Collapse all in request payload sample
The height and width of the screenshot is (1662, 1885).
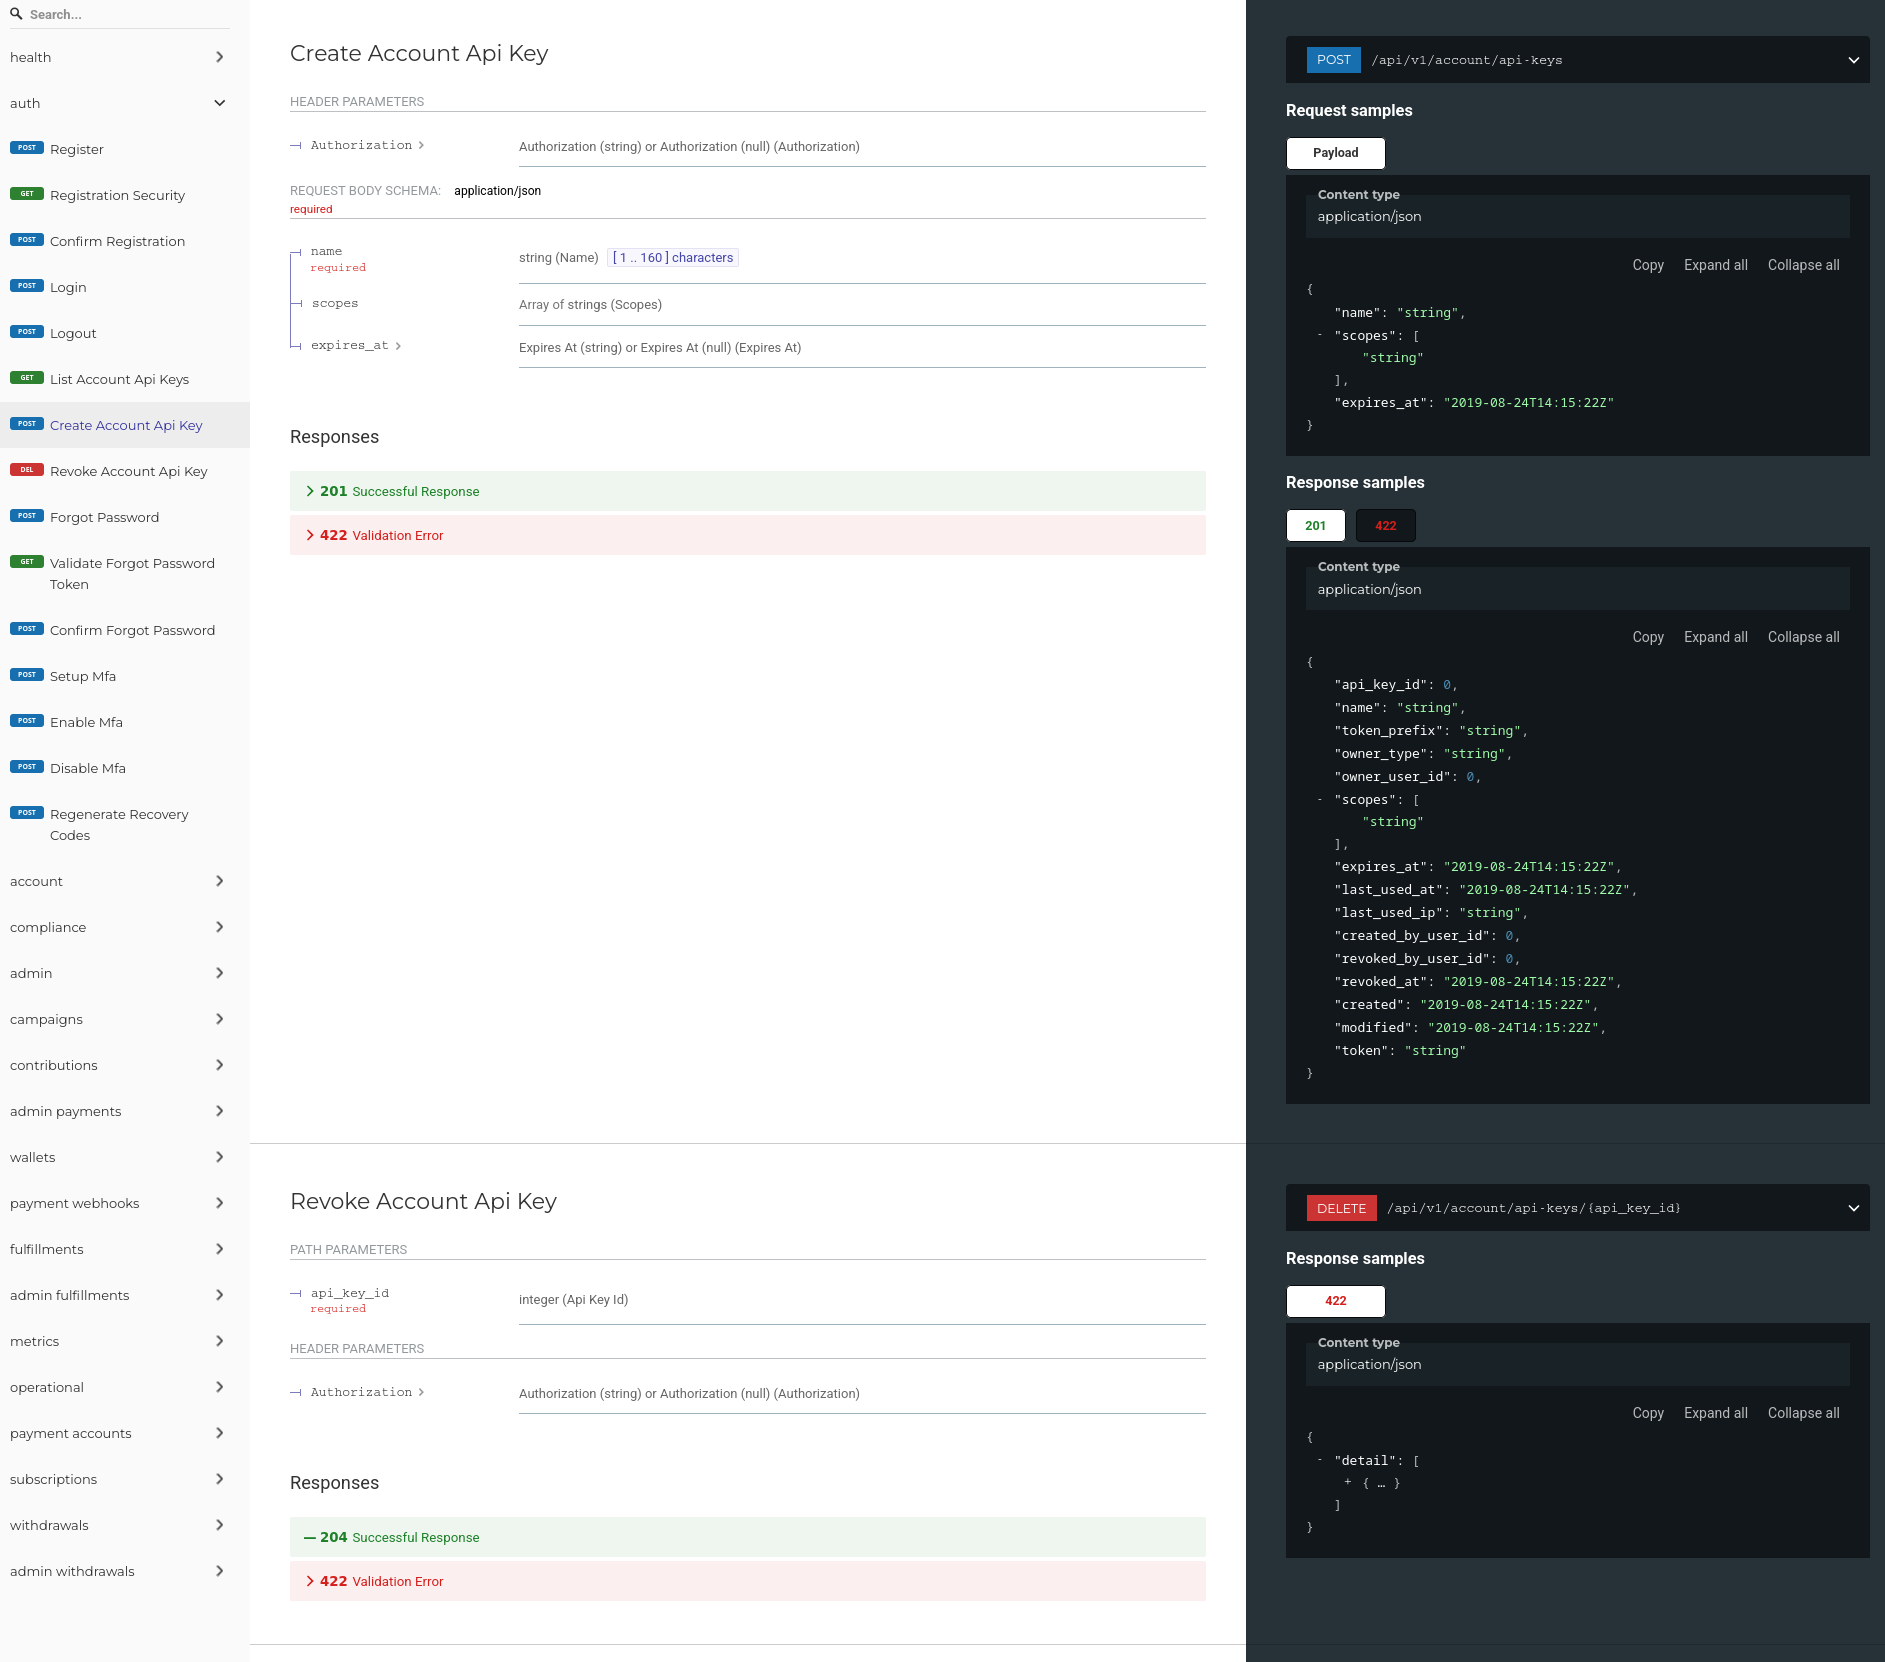point(1804,265)
